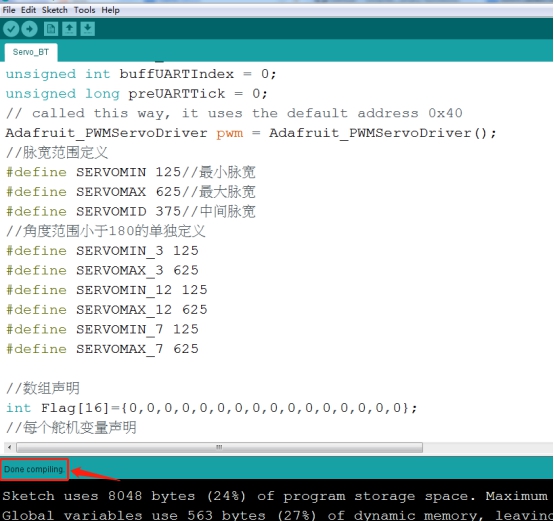554x521 pixels.
Task: Open the Edit menu
Action: coord(28,10)
